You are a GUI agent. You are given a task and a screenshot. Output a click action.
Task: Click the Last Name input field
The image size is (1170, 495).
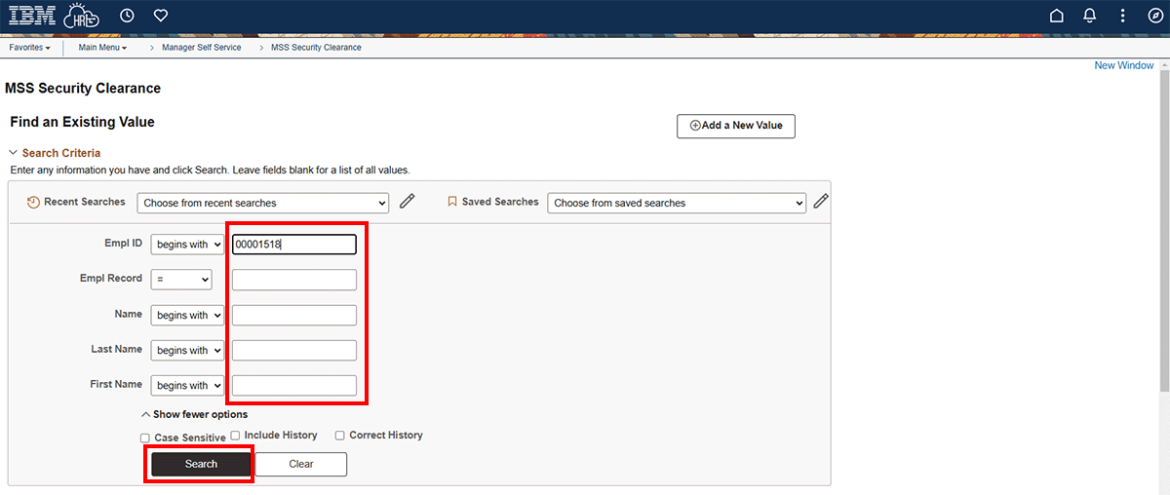(294, 350)
